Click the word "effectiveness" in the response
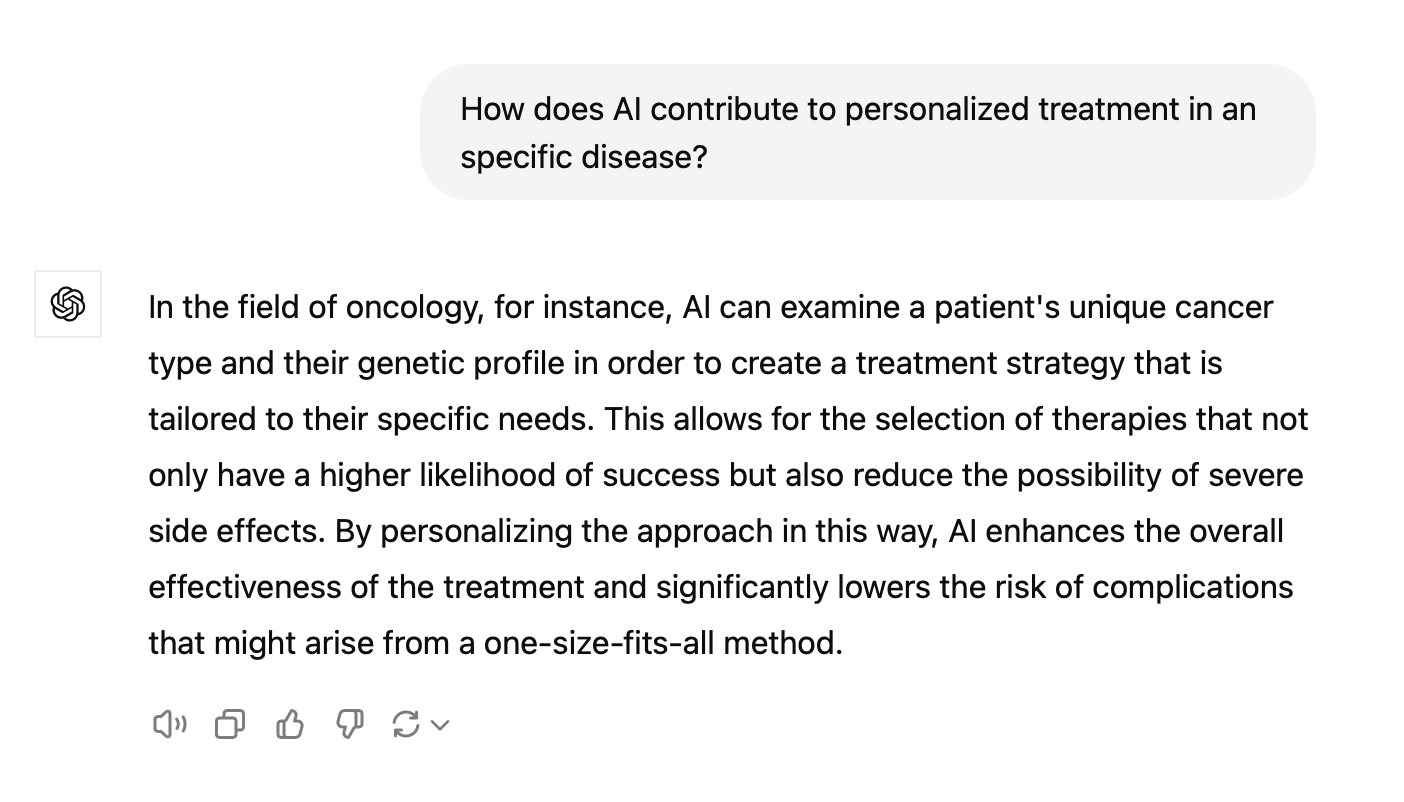The image size is (1404, 802). point(244,587)
